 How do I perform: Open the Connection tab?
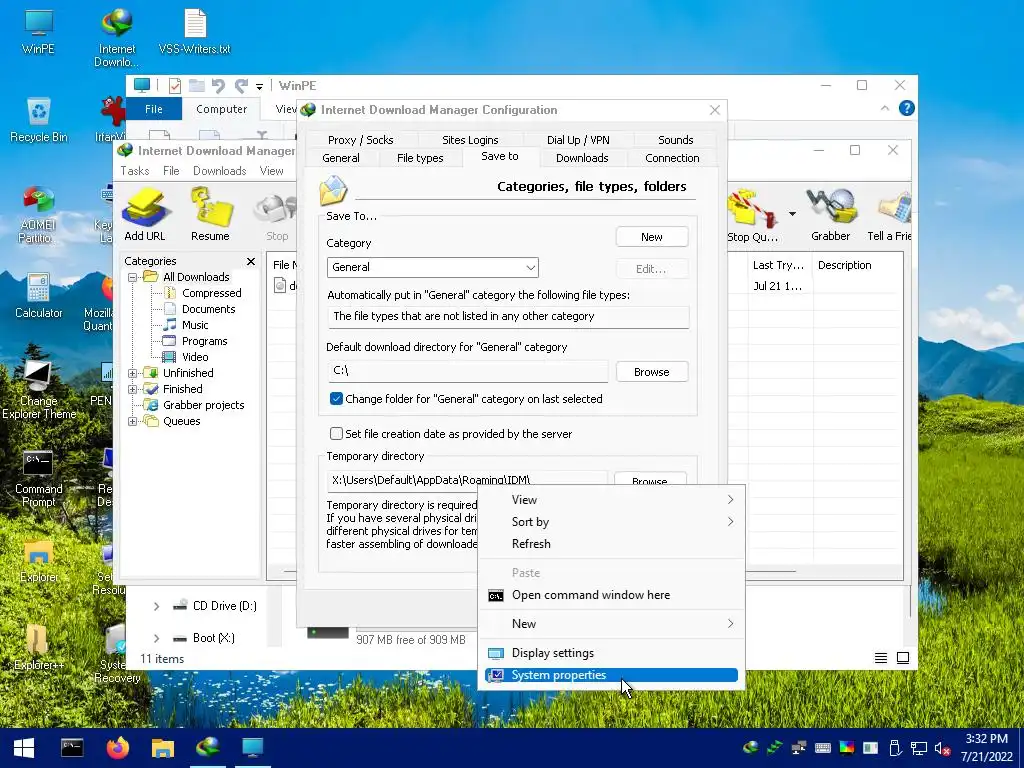[672, 158]
